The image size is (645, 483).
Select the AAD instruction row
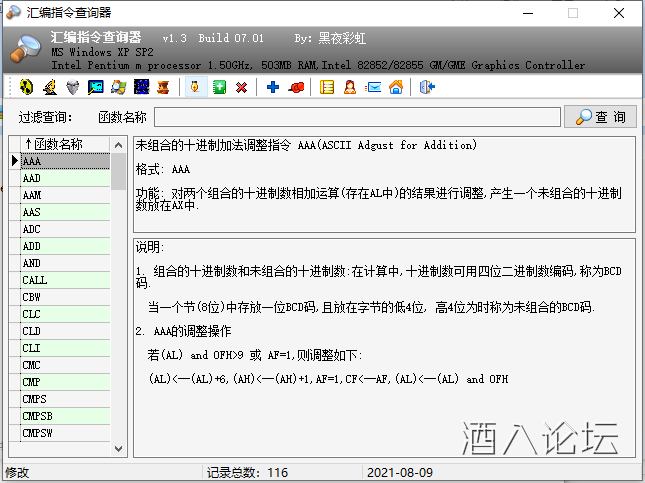[65, 178]
